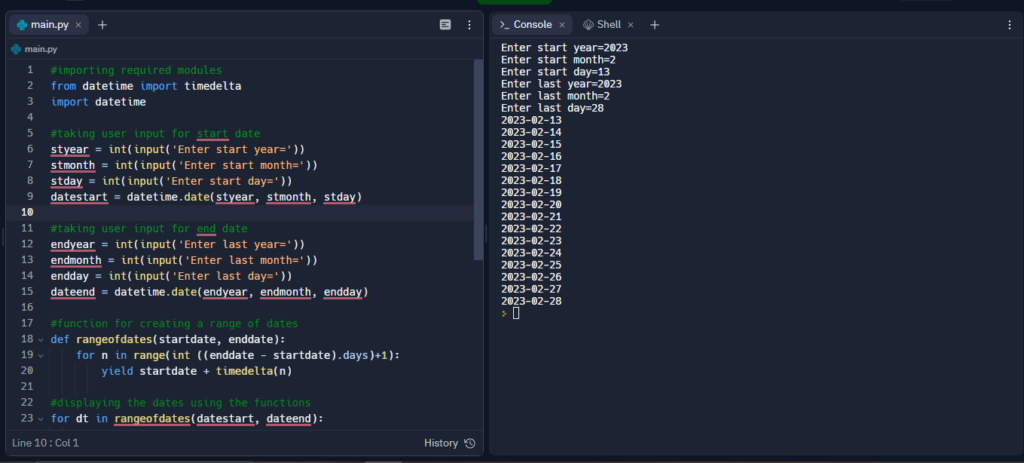This screenshot has height=463, width=1024.
Task: Click the datestart assignment on line 9
Action: [206, 197]
